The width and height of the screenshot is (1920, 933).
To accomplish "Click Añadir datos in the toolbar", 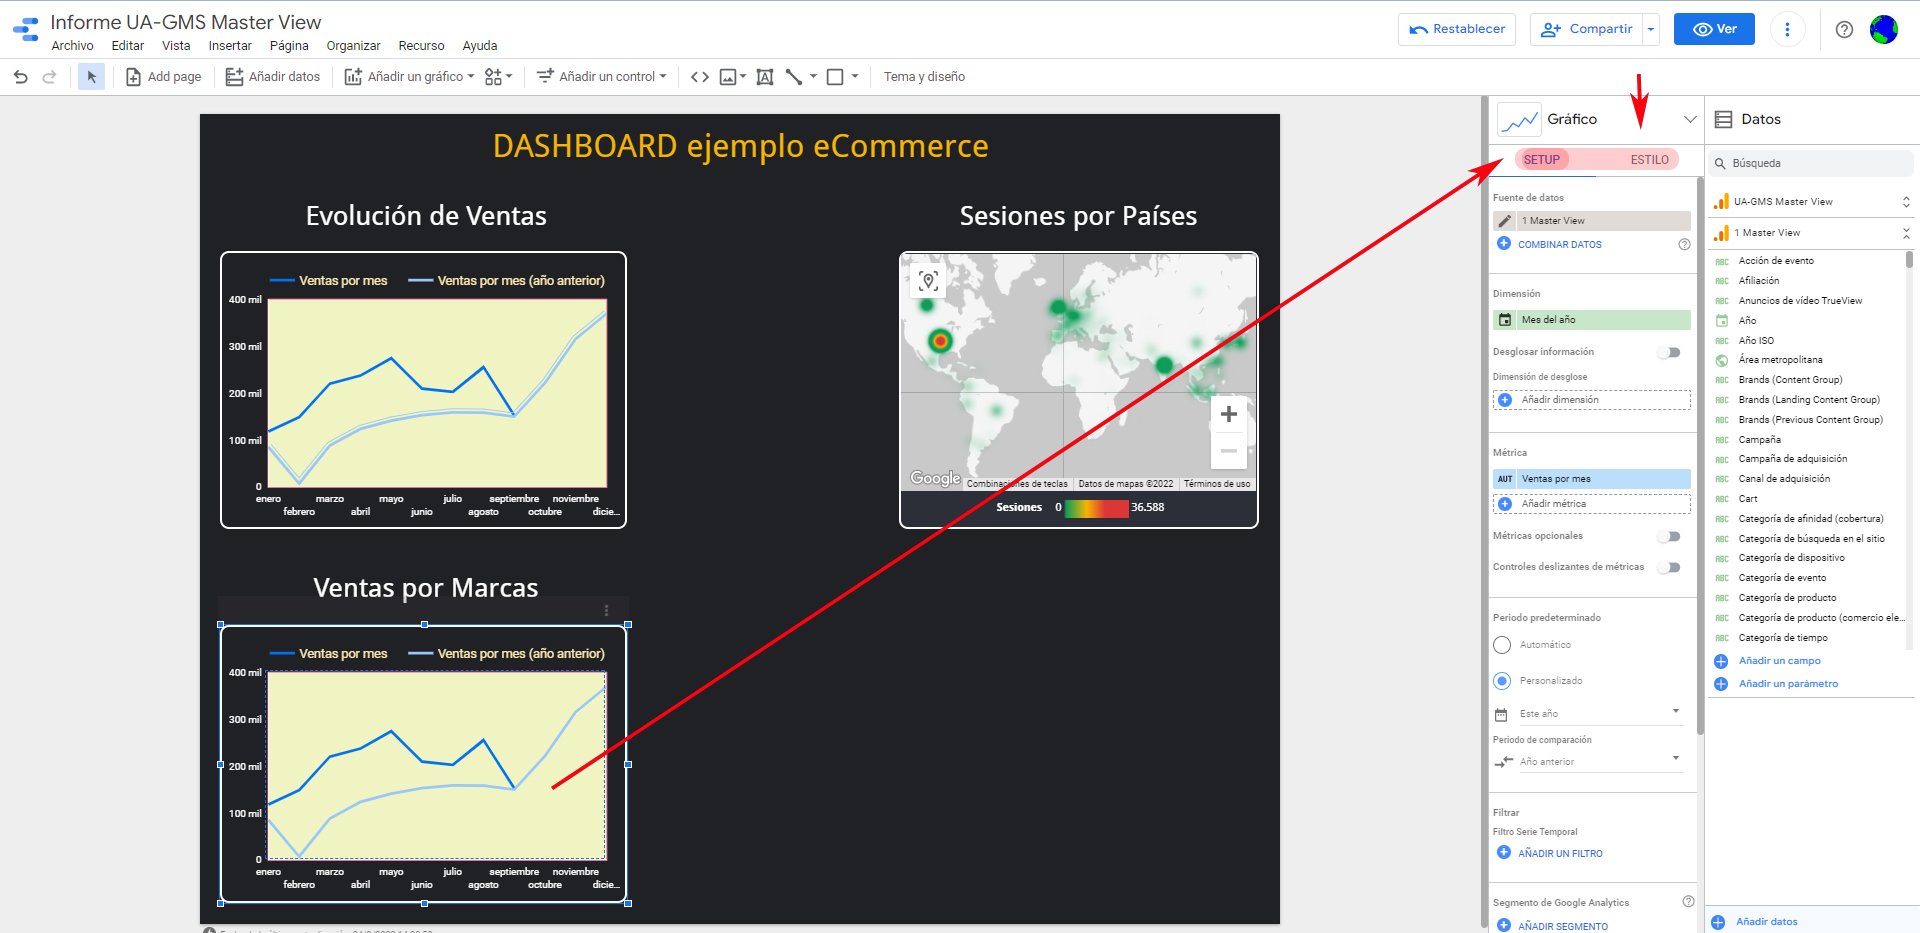I will (x=273, y=77).
